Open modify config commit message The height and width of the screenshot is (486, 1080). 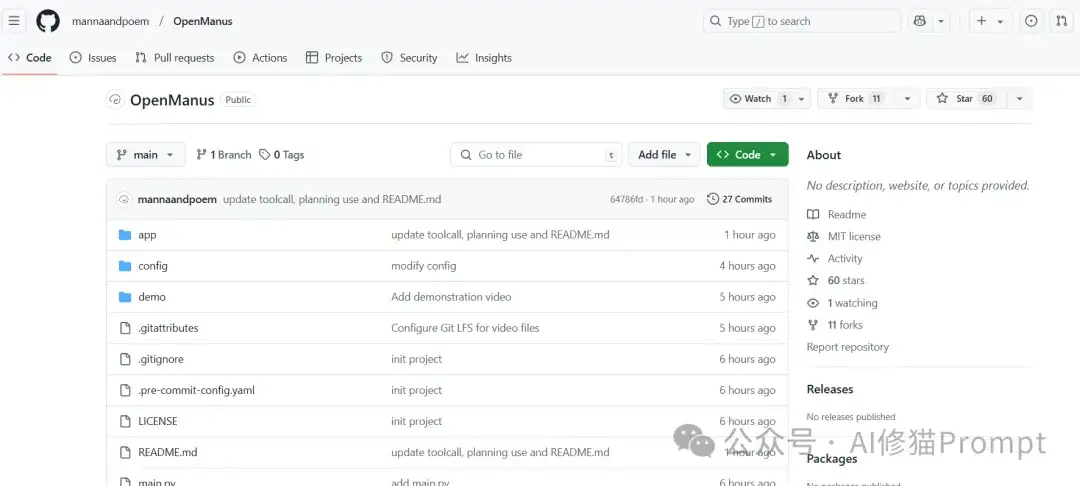click(424, 266)
